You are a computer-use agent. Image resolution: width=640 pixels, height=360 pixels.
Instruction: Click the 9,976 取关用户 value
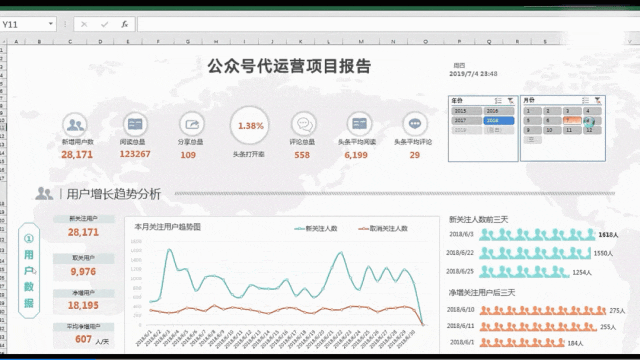click(x=83, y=272)
